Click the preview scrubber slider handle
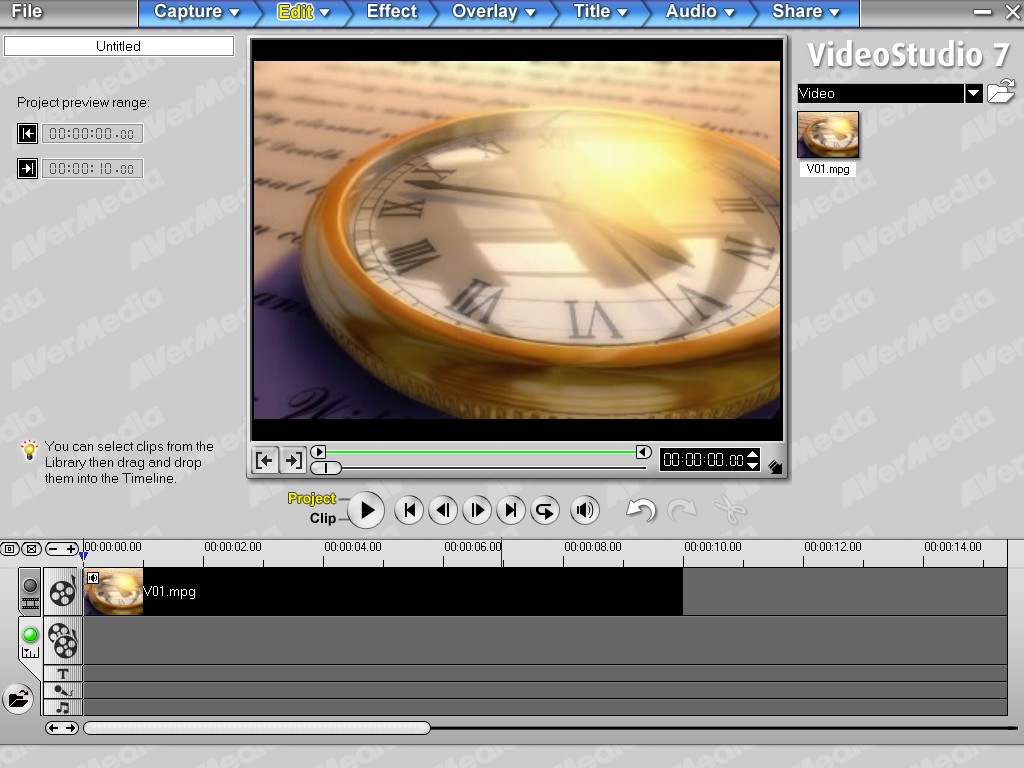The image size is (1024, 768). coord(326,467)
